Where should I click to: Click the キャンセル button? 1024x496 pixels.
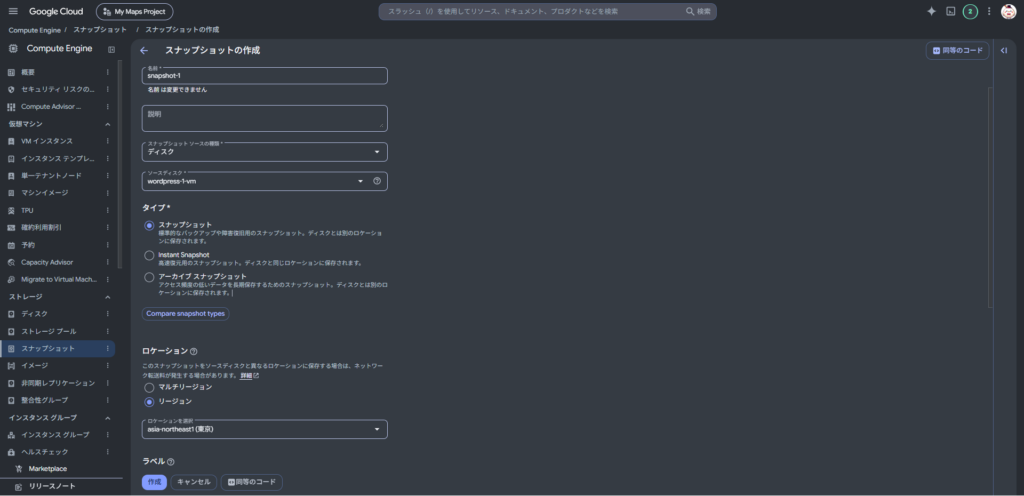tap(194, 482)
